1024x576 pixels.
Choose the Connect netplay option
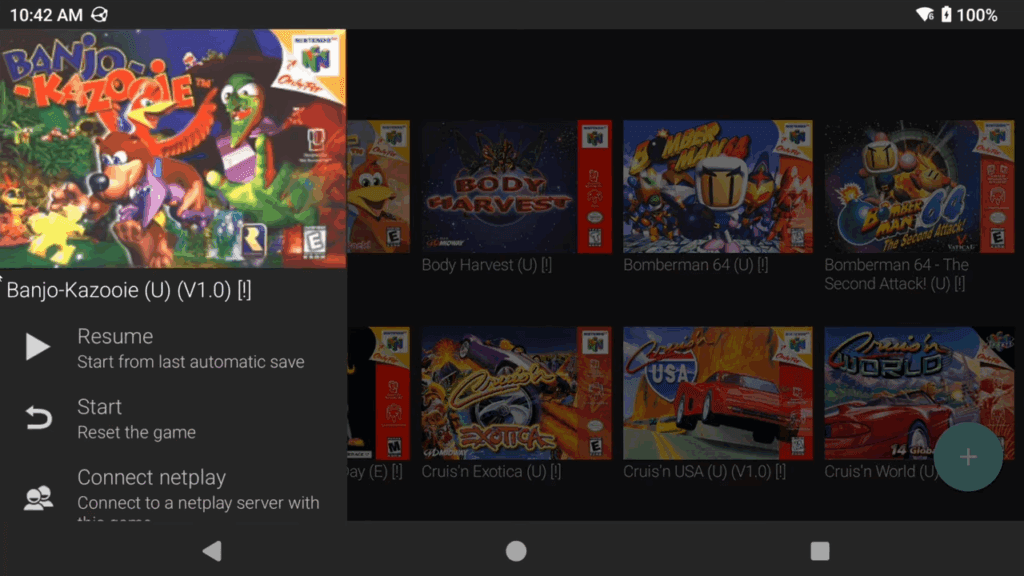coord(173,494)
